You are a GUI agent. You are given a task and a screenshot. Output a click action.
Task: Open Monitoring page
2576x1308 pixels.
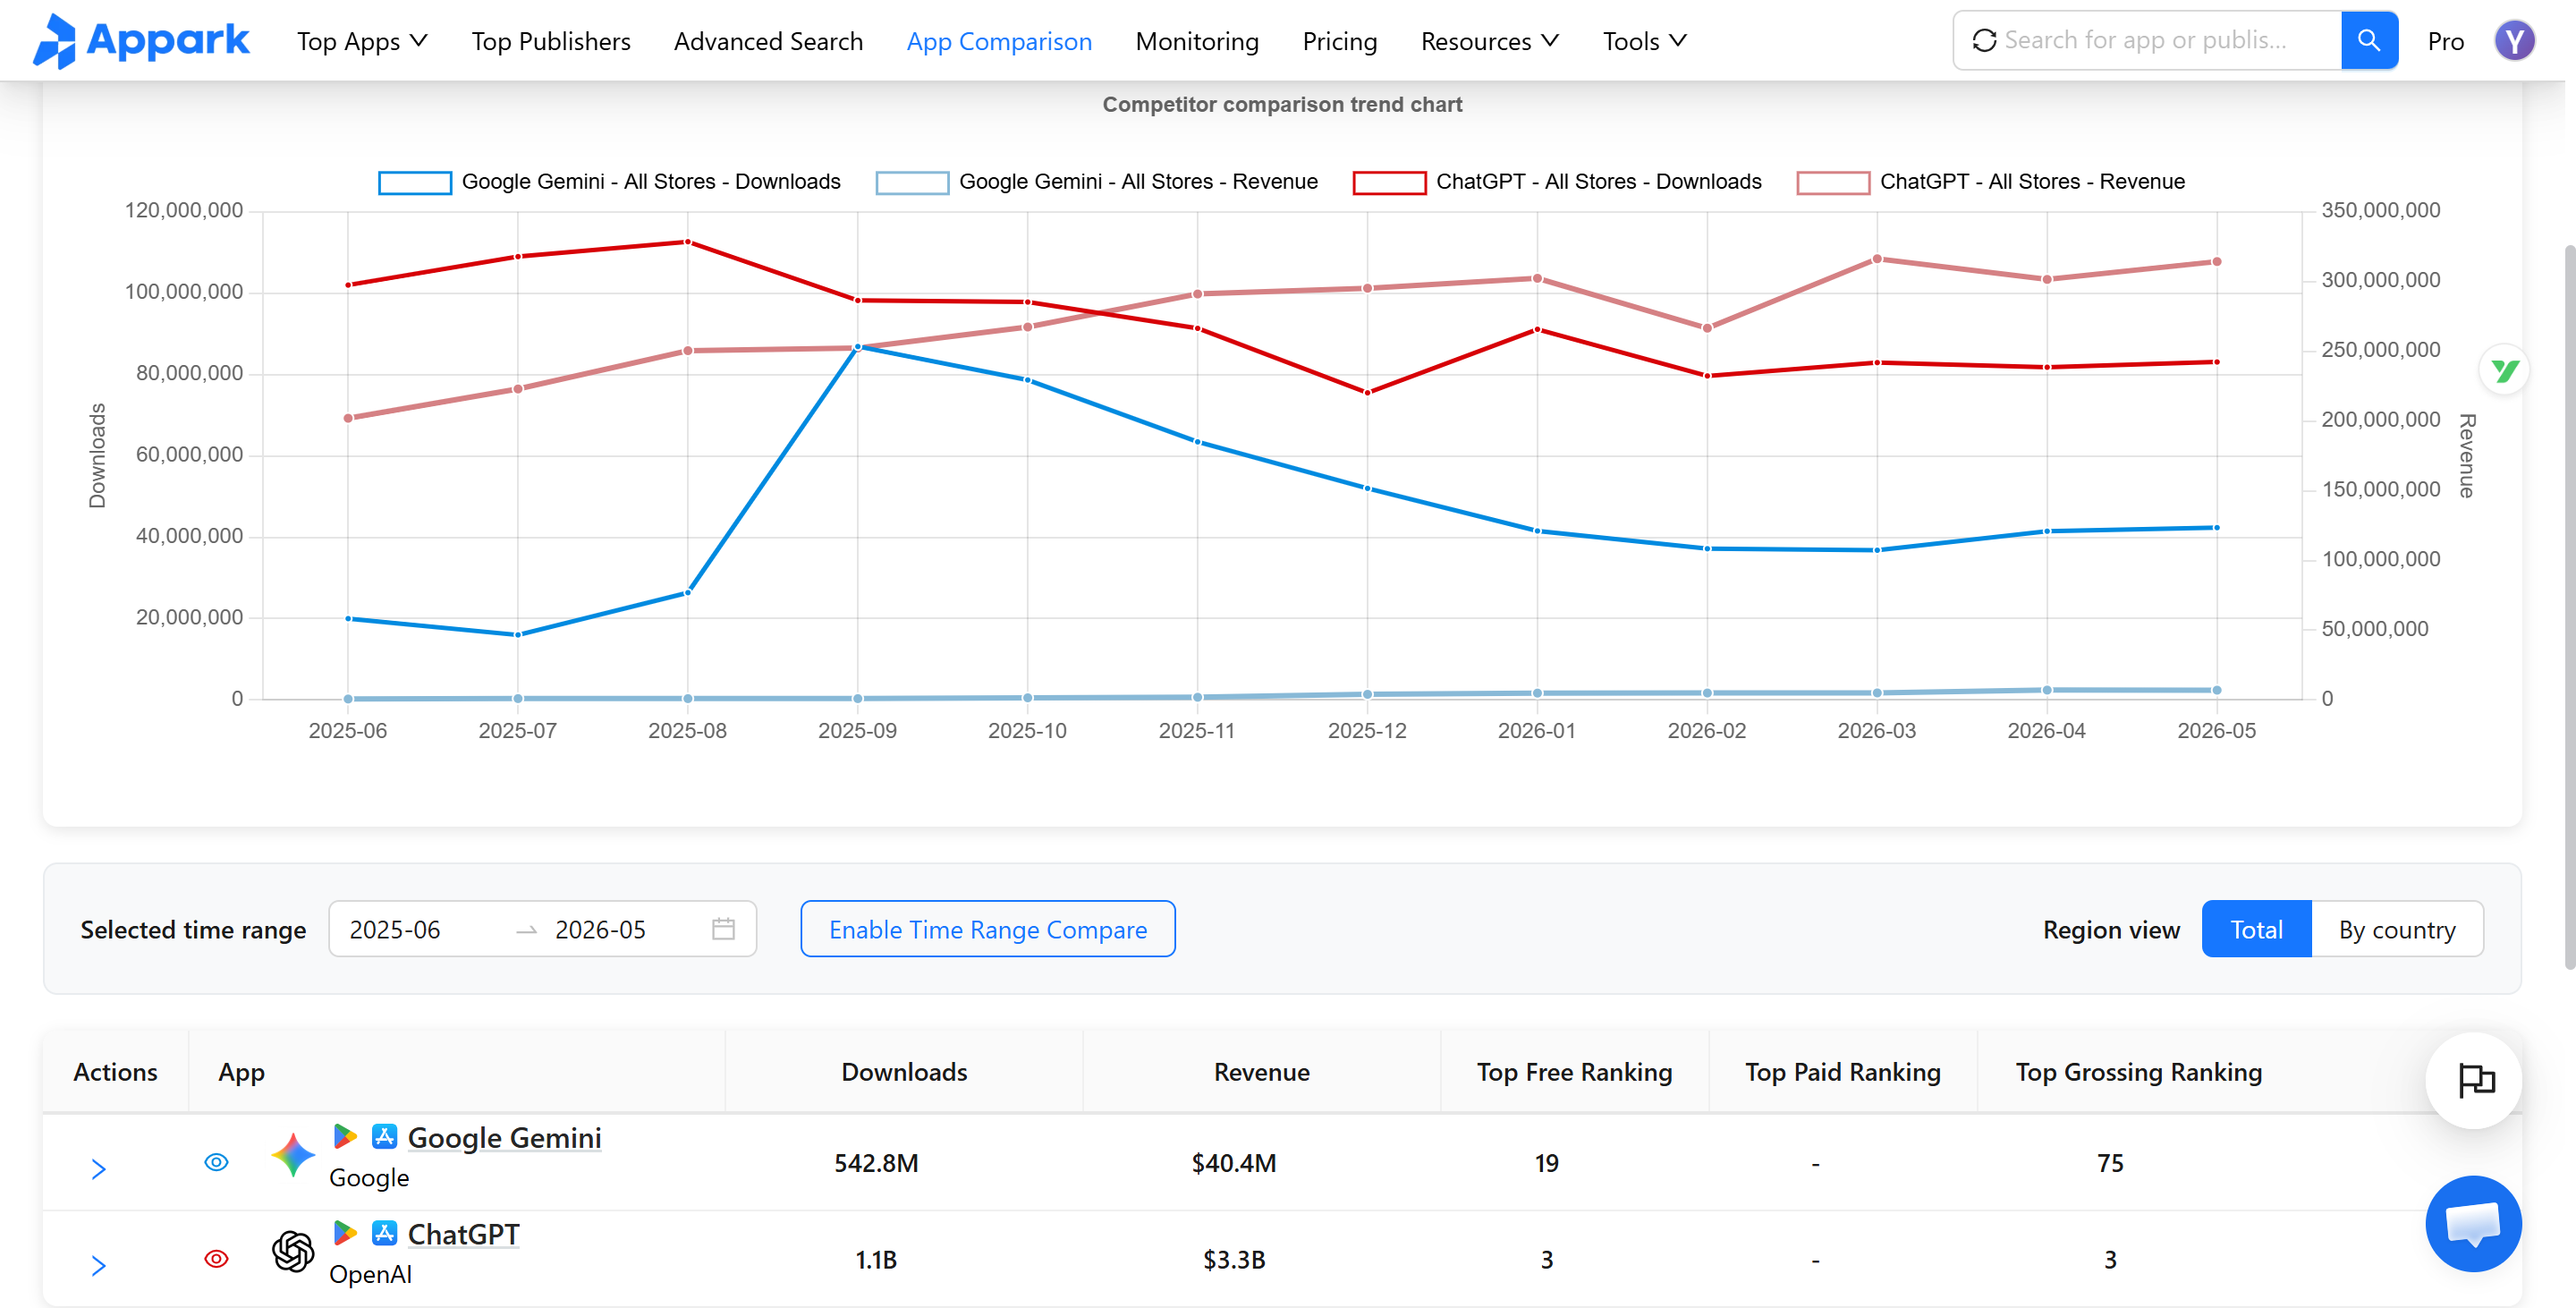click(1197, 41)
